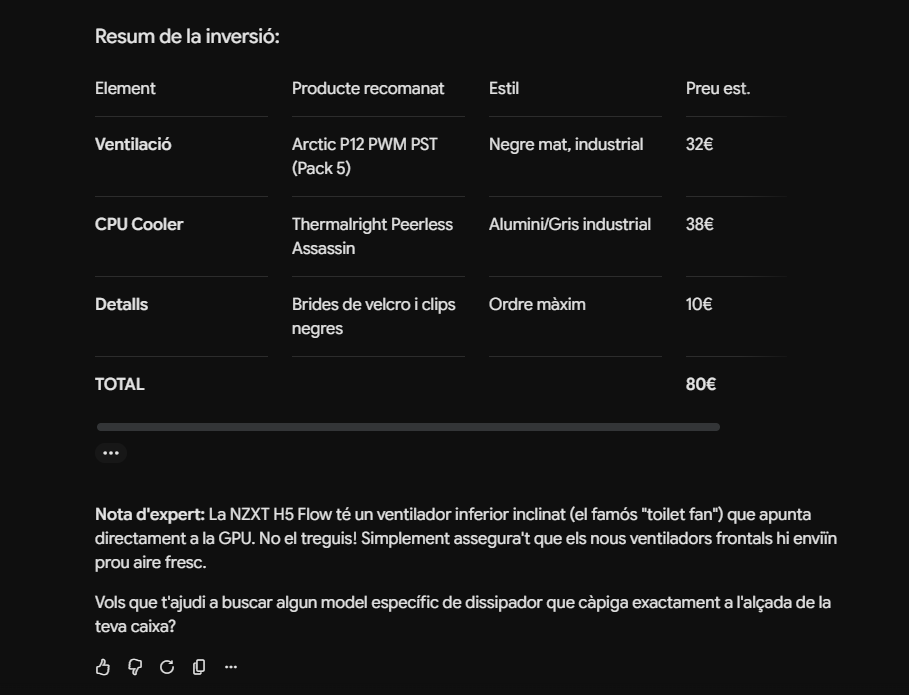Click the Producte recomanat column header
This screenshot has height=695, width=909.
[368, 89]
